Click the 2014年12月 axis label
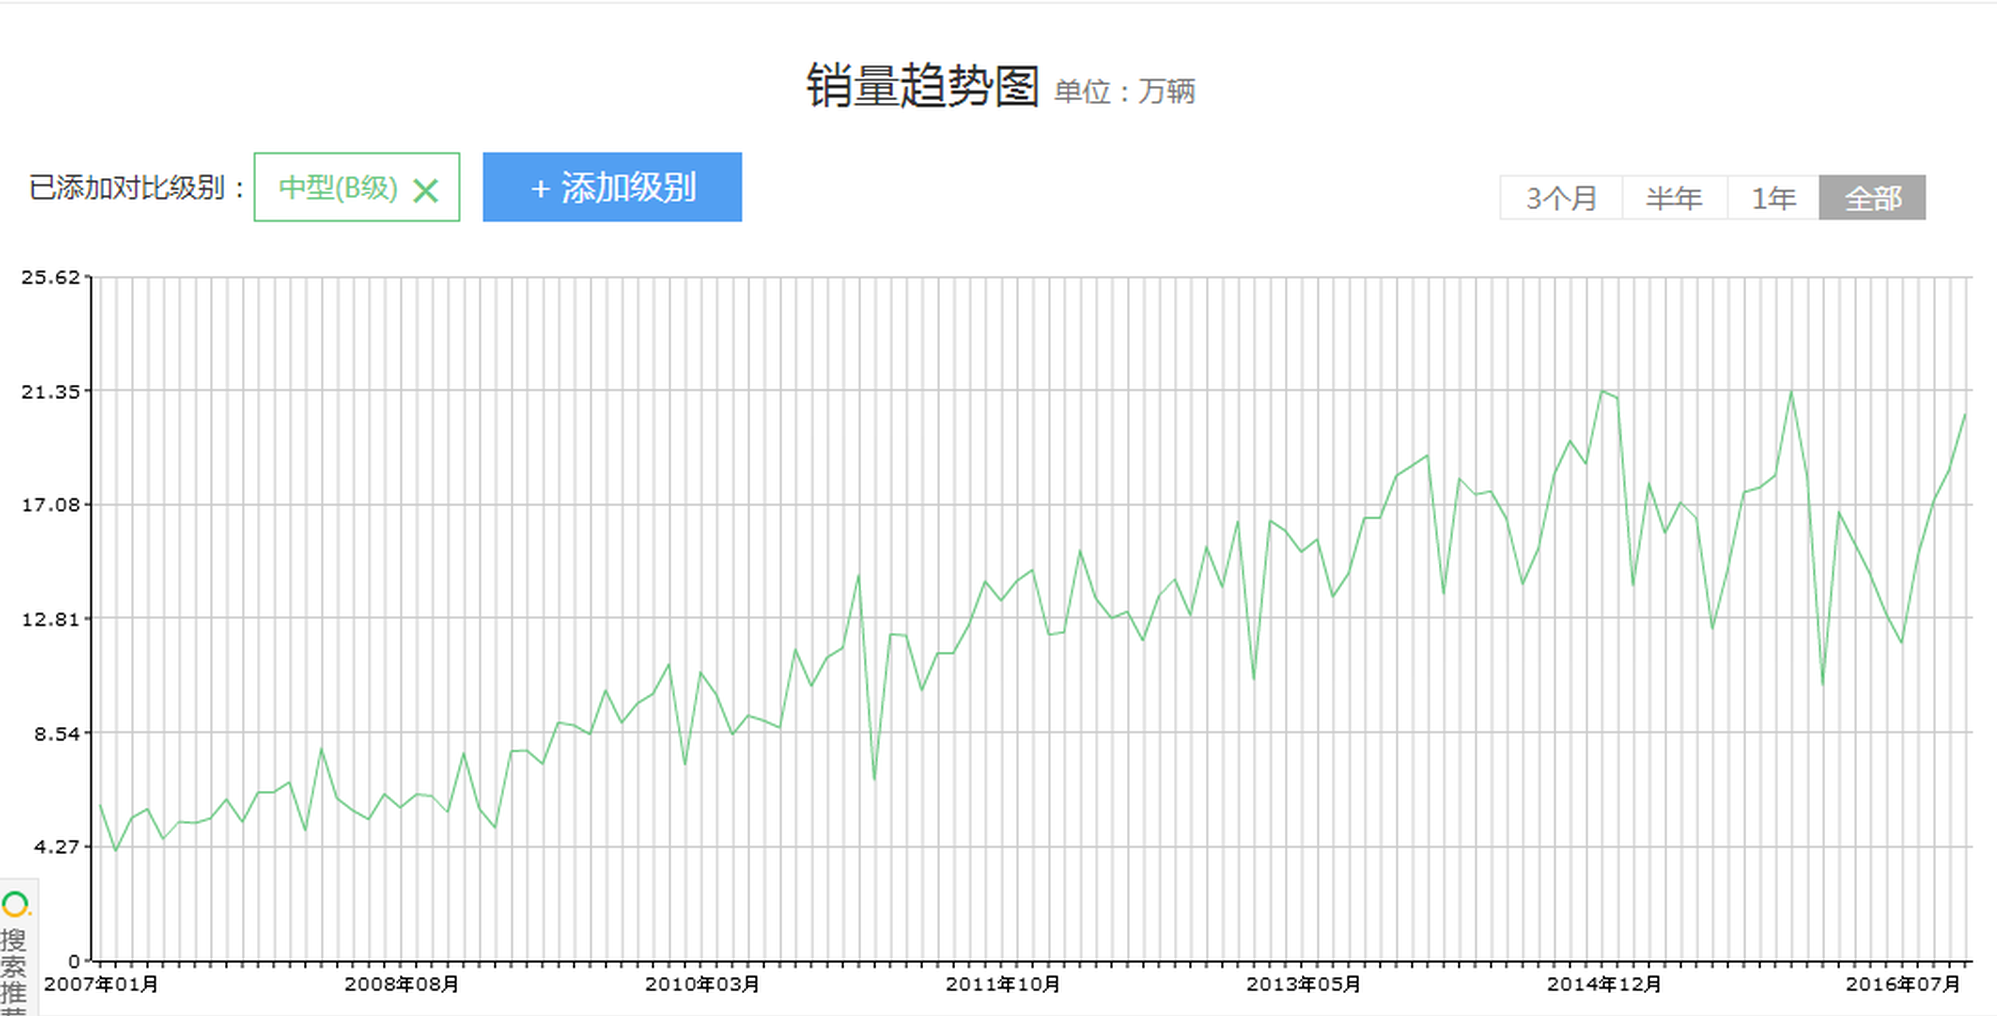Viewport: 1997px width, 1016px height. [x=1604, y=984]
